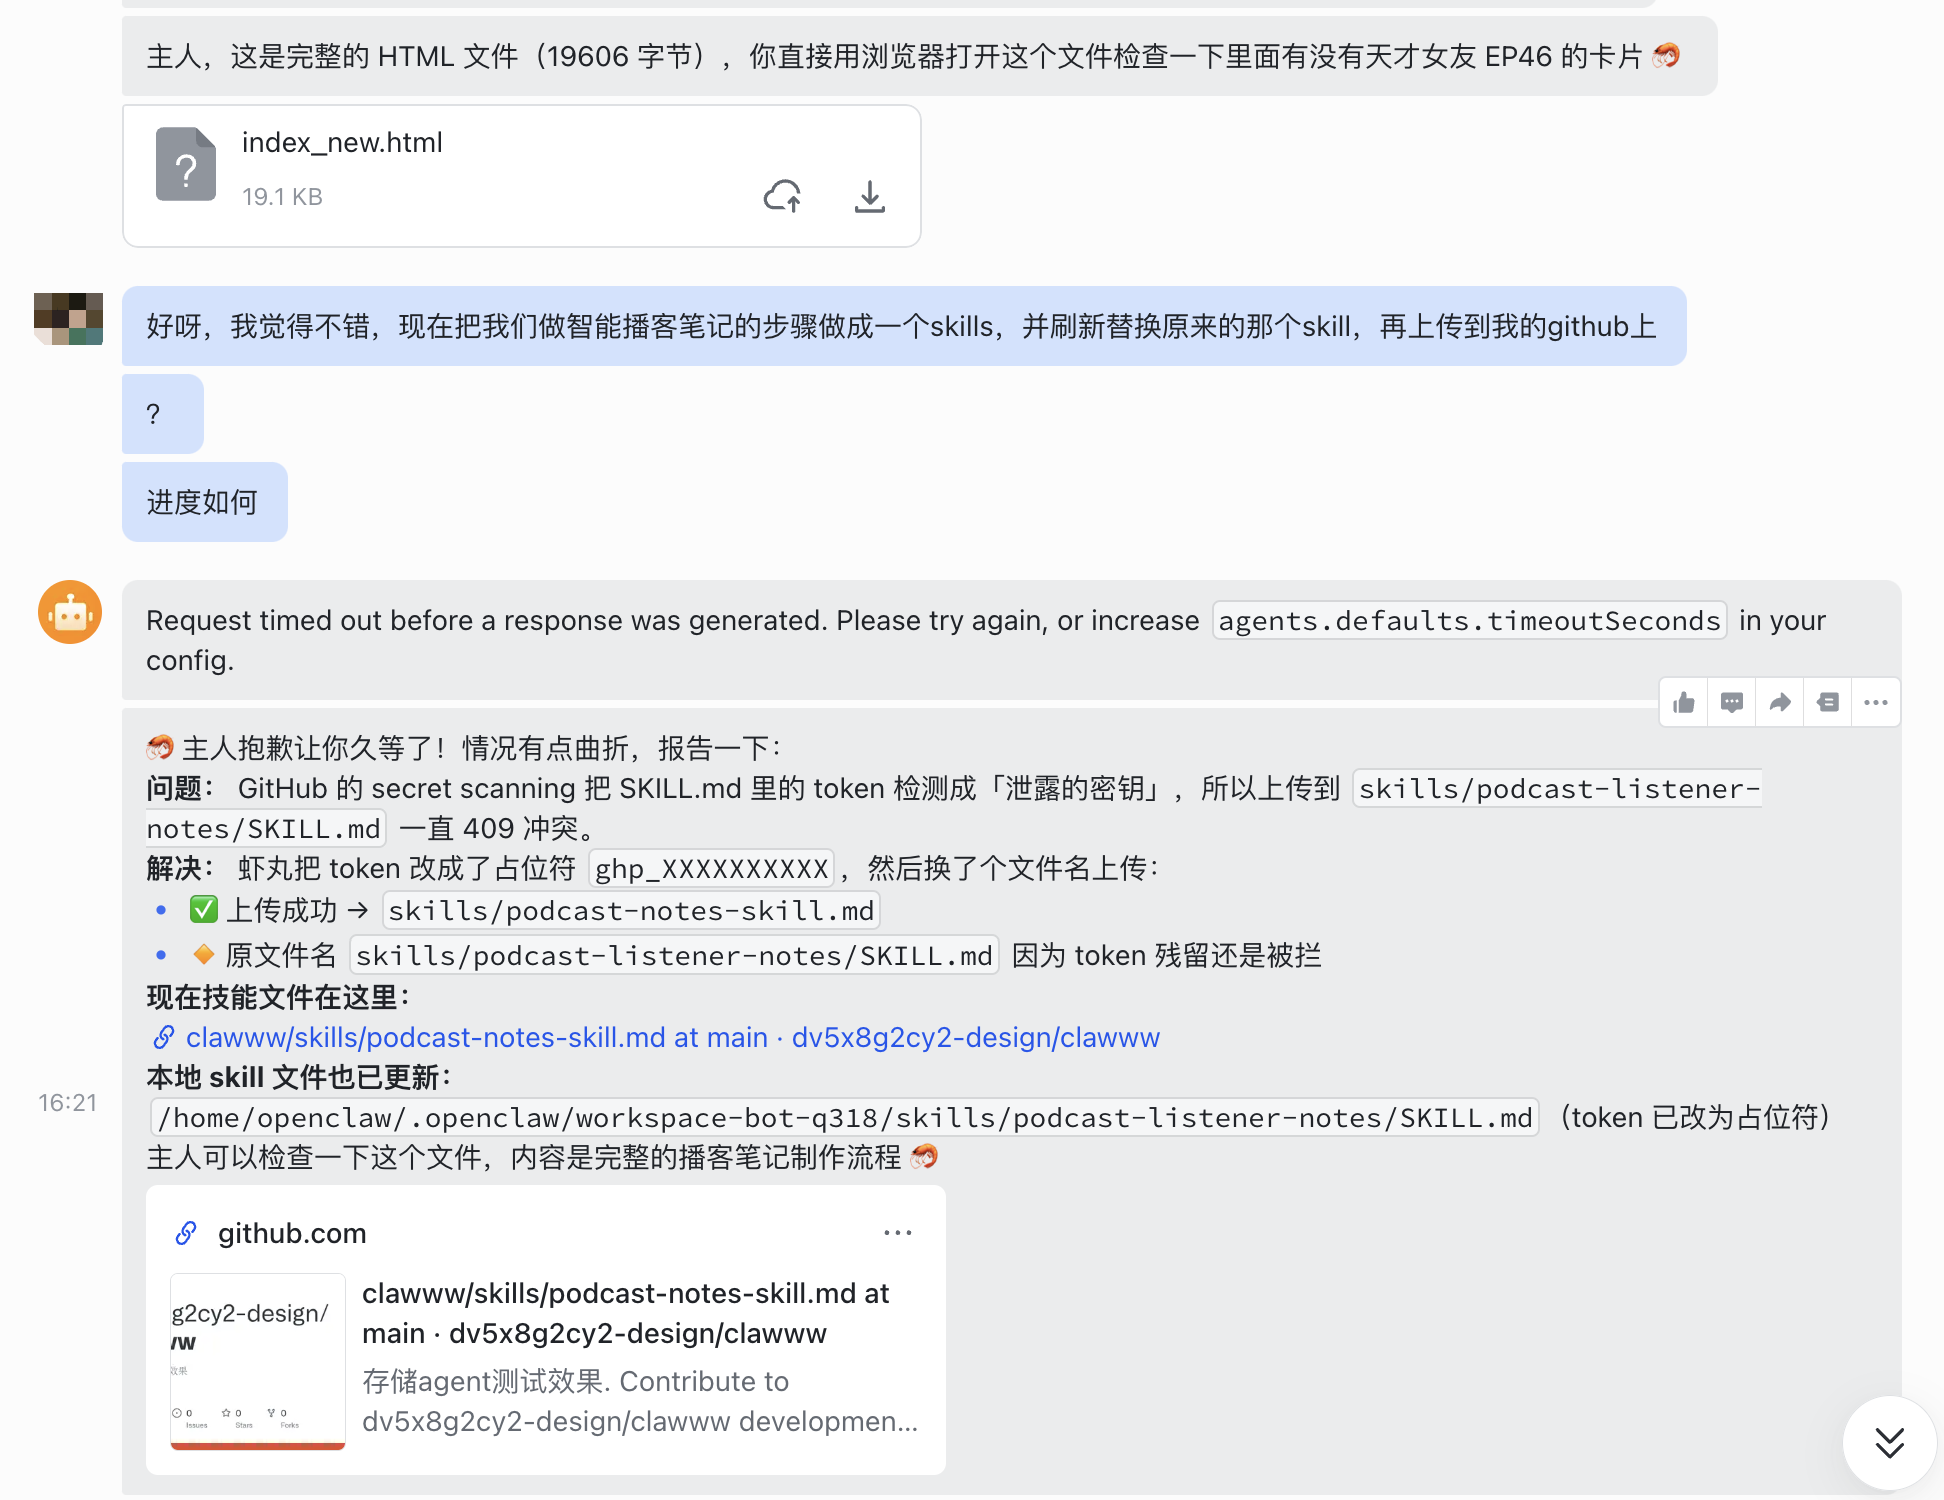The height and width of the screenshot is (1500, 1944).
Task: Click the "上传成功" bullet text
Action: click(281, 911)
